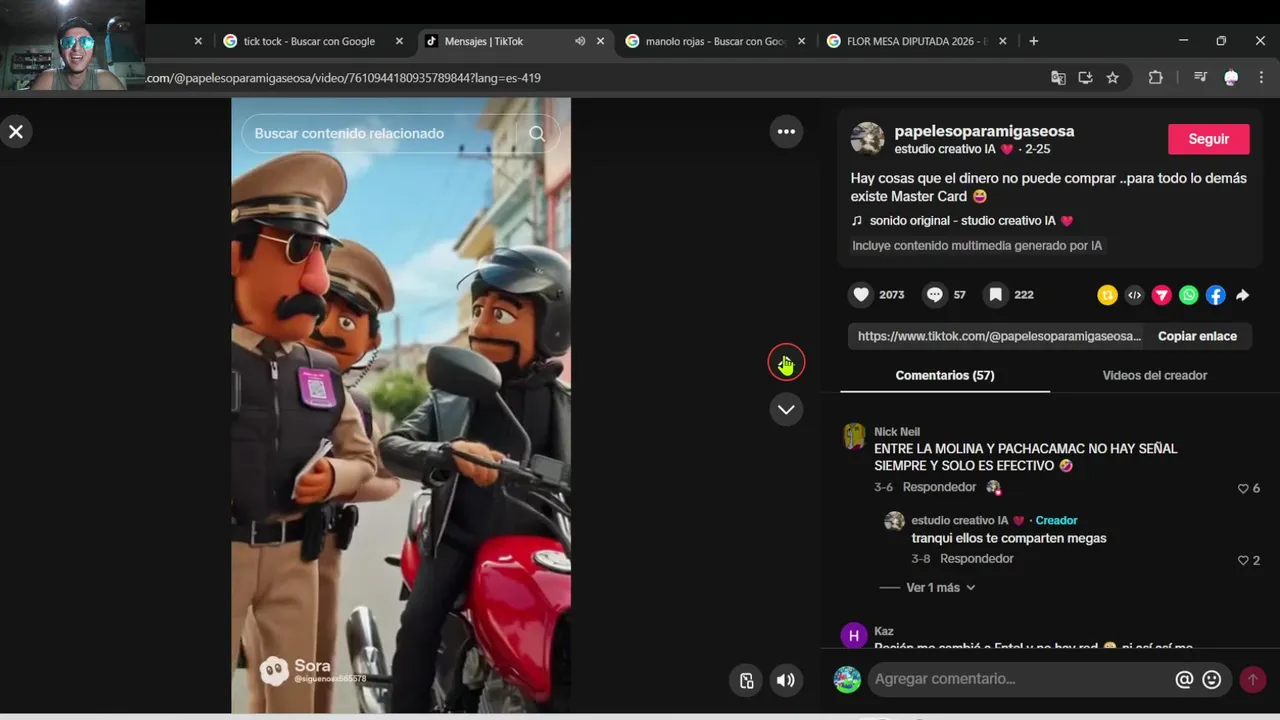
Task: Like the creator's reply comment
Action: point(1243,561)
